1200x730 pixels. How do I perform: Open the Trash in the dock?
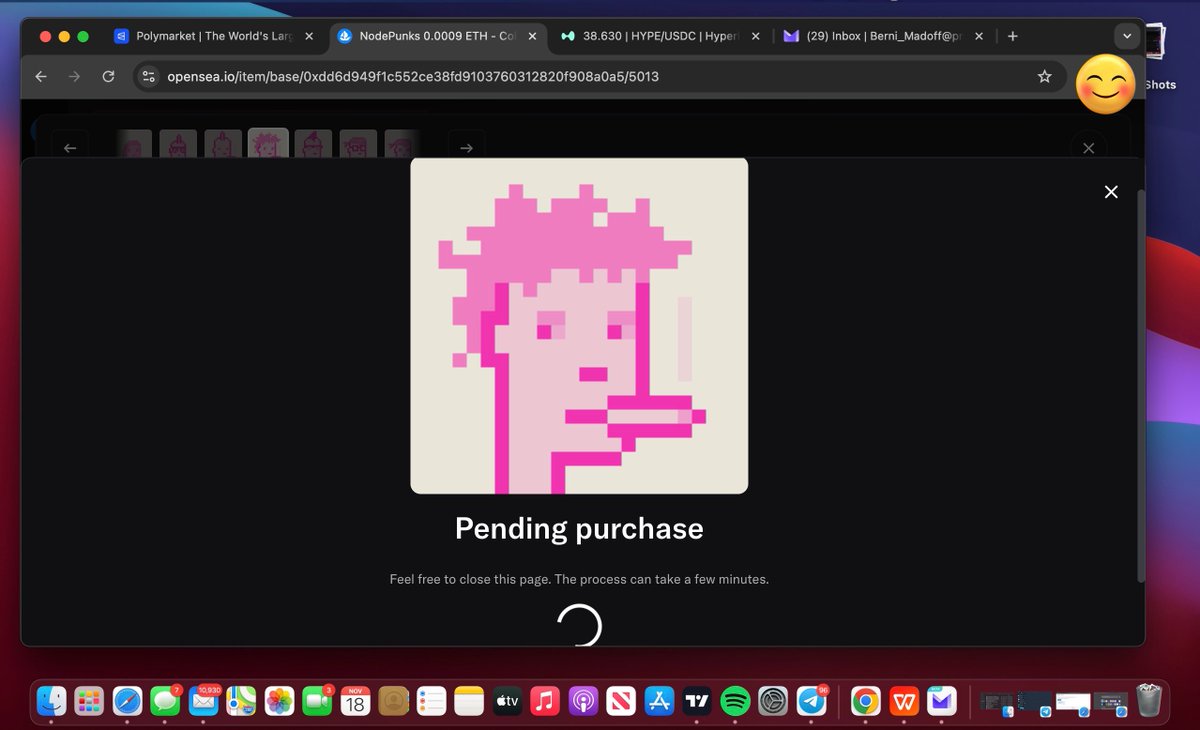pos(1149,702)
